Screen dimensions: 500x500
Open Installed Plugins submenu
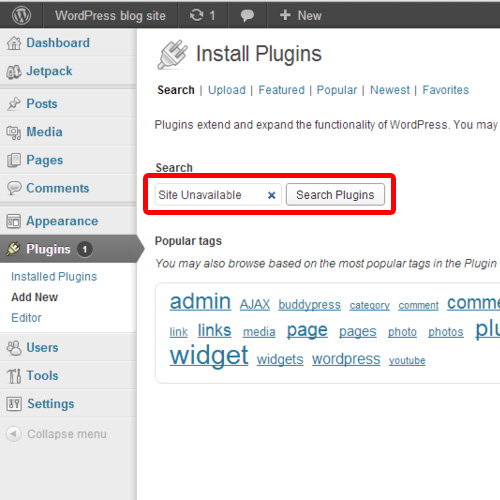coord(54,277)
